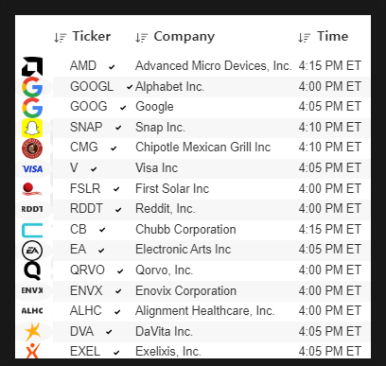Open the Visa logo icon
The image size is (386, 366).
[x=32, y=169]
